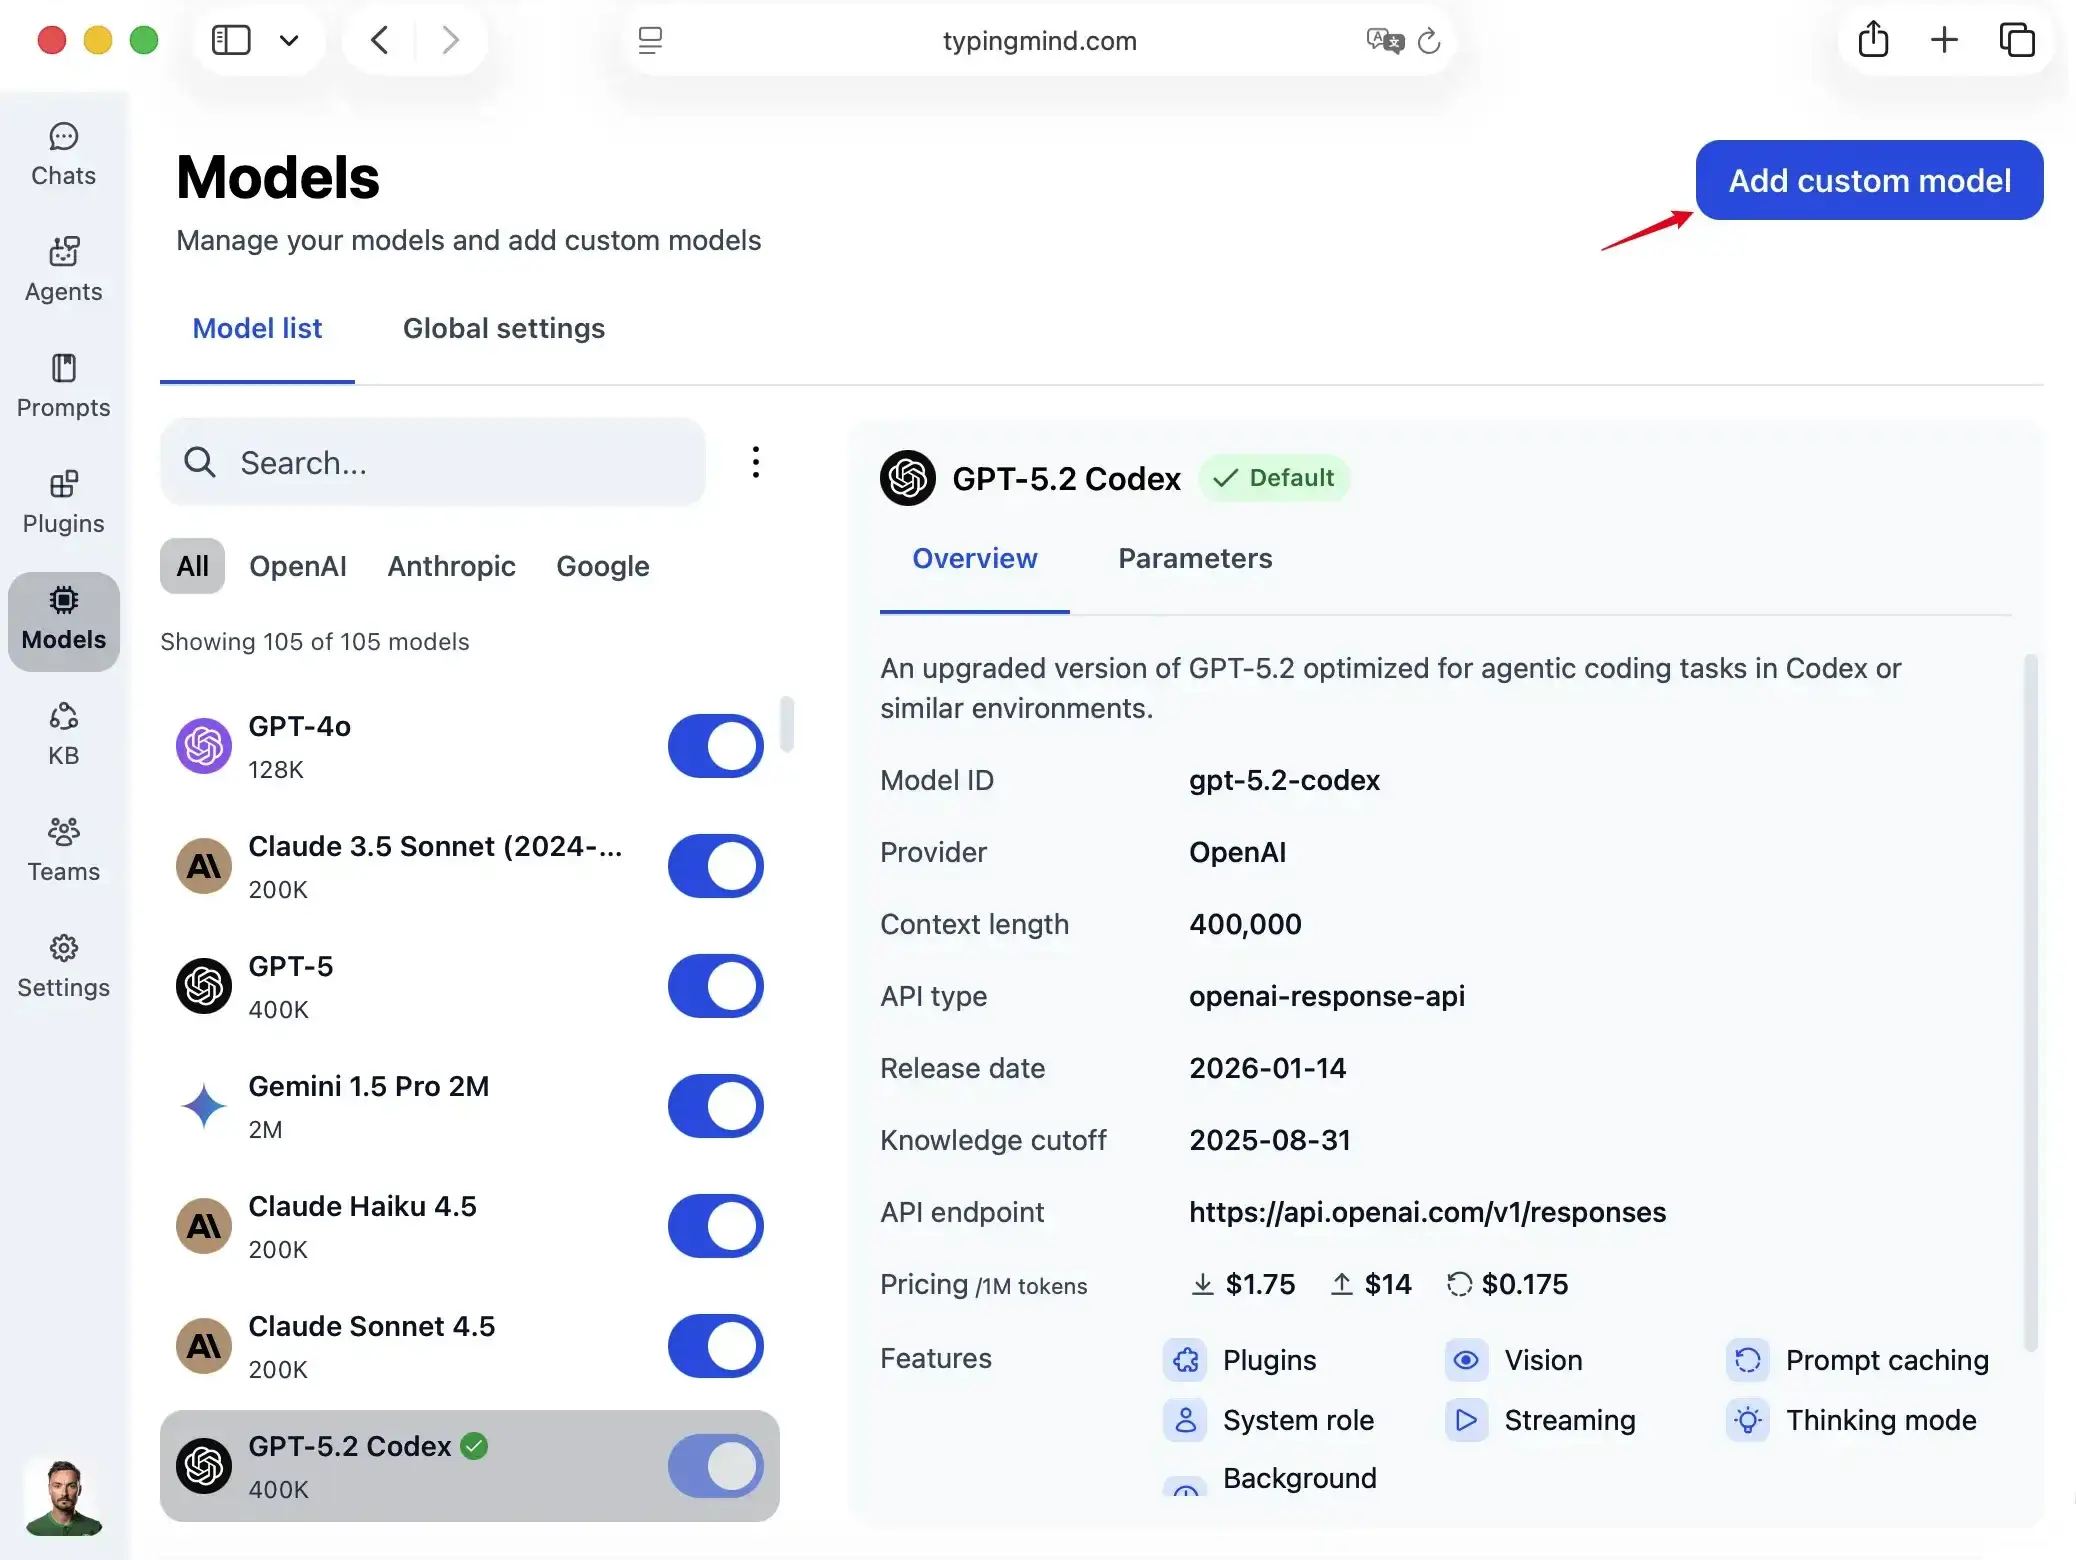Toggle off Claude Haiku 4.5 model
This screenshot has width=2076, height=1560.
tap(715, 1226)
